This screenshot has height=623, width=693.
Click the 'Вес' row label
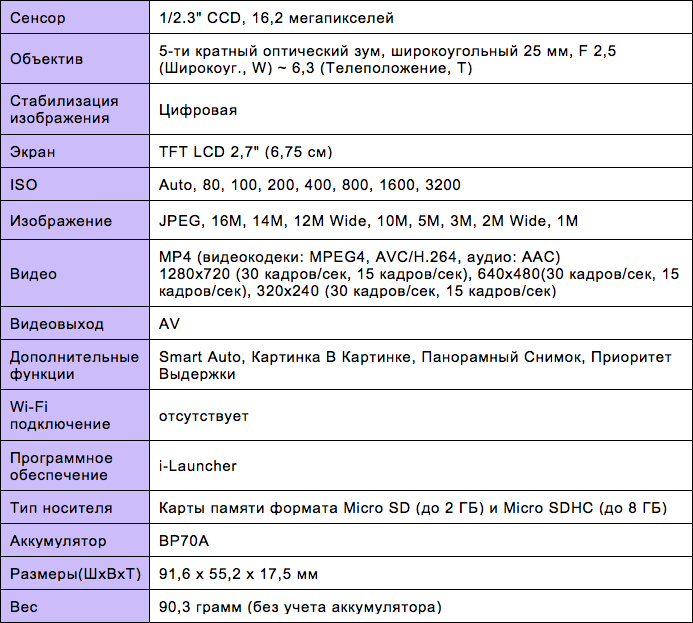click(23, 607)
